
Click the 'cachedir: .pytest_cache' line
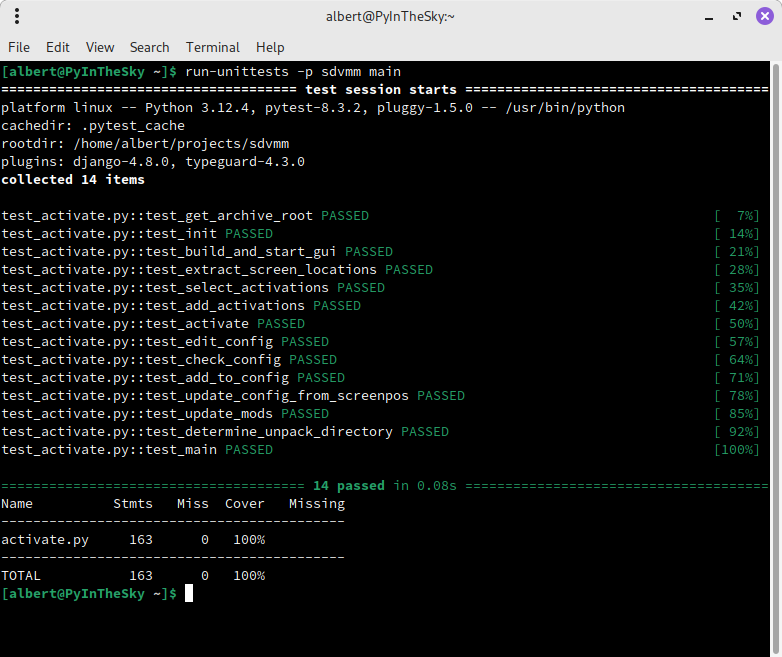coord(93,126)
